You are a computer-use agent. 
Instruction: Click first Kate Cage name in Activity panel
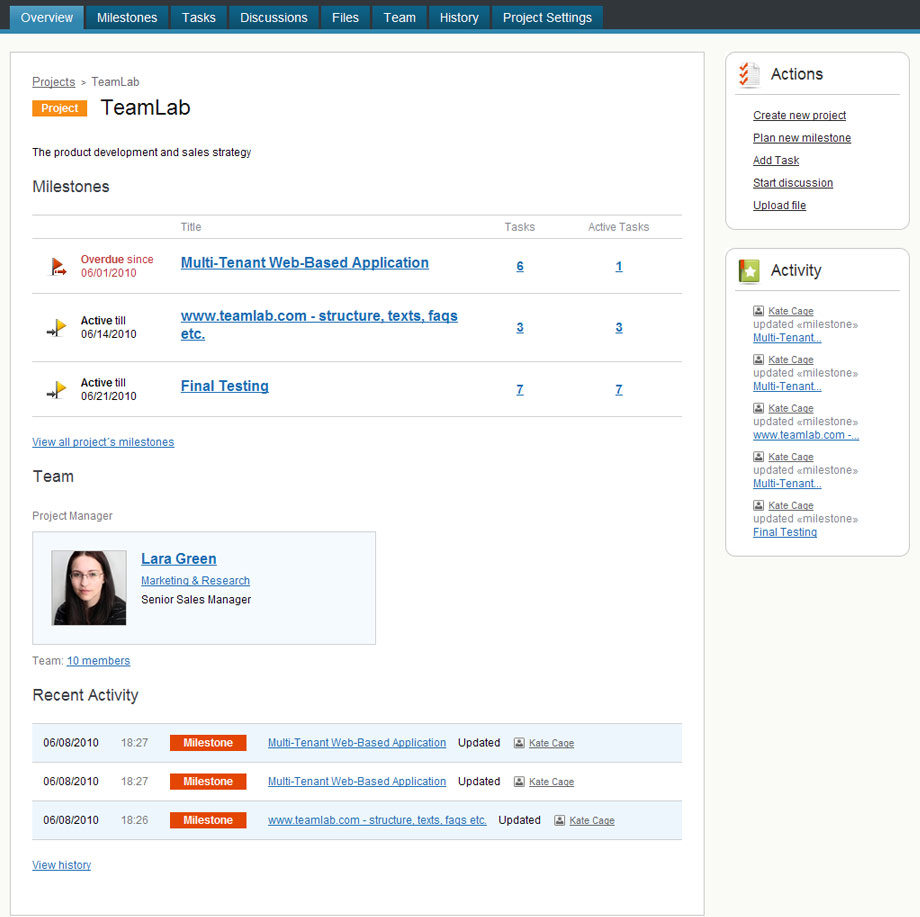790,311
